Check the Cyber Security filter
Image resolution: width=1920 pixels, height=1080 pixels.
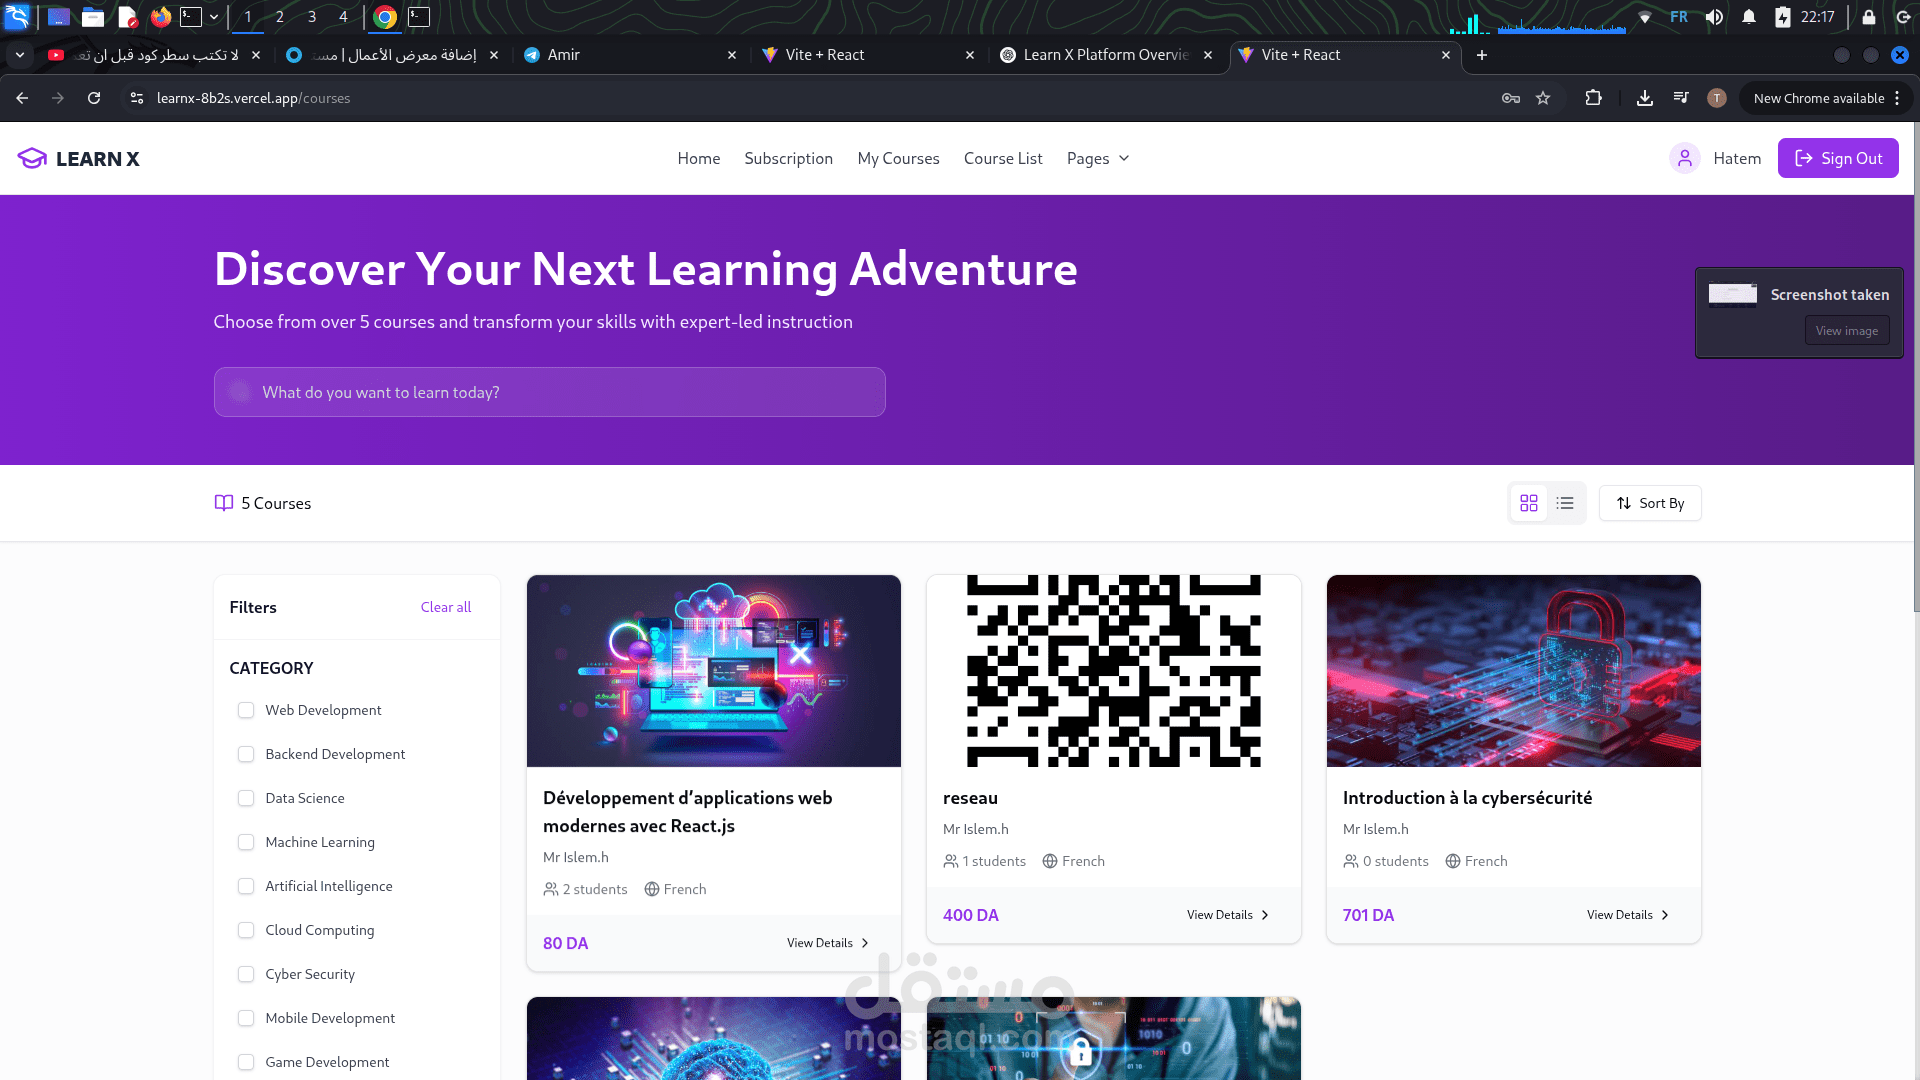coord(246,974)
